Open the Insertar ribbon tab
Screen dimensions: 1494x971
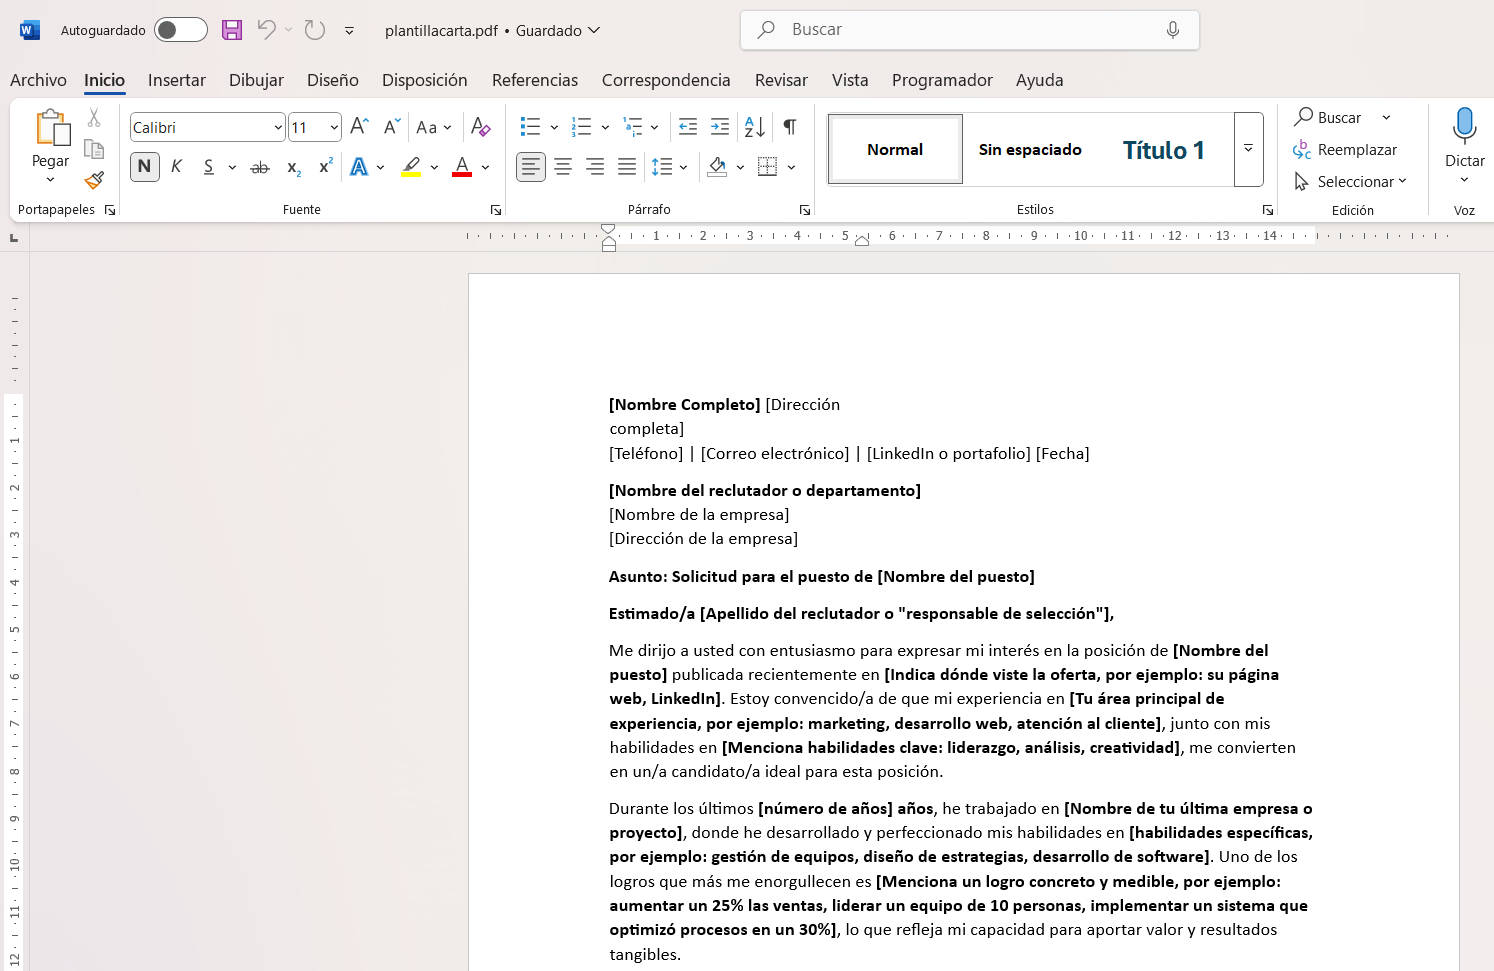177,80
